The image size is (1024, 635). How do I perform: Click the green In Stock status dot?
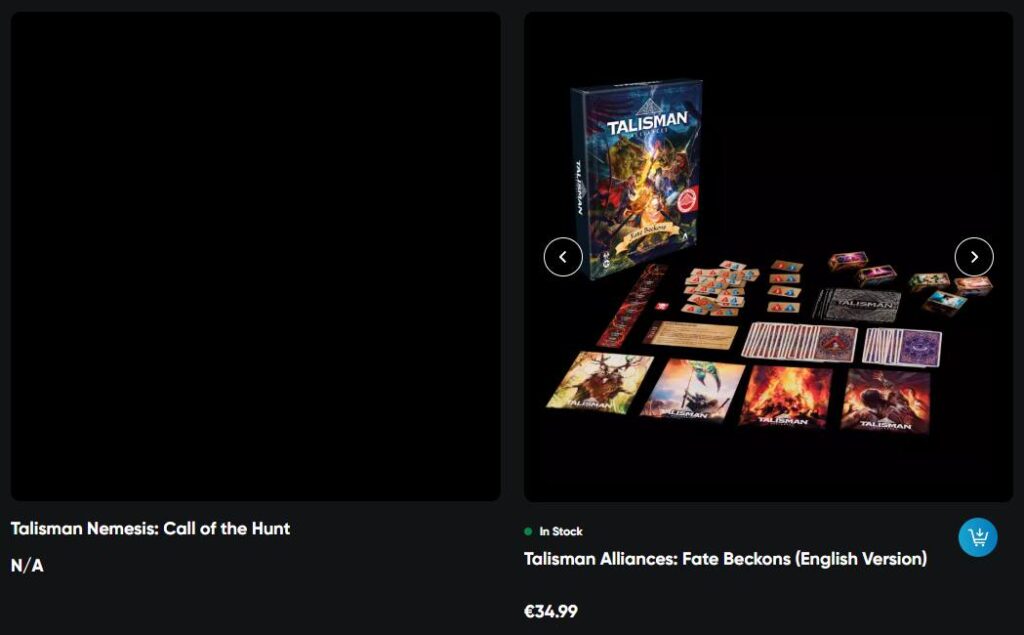[528, 531]
